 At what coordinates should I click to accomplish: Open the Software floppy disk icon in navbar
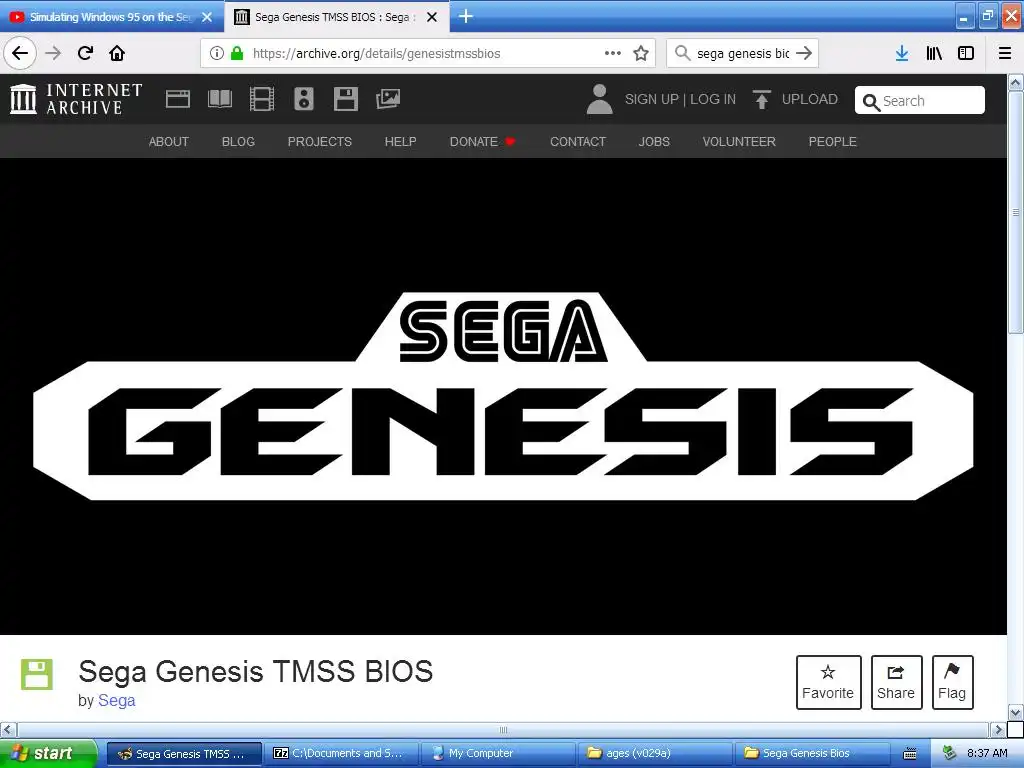[345, 99]
